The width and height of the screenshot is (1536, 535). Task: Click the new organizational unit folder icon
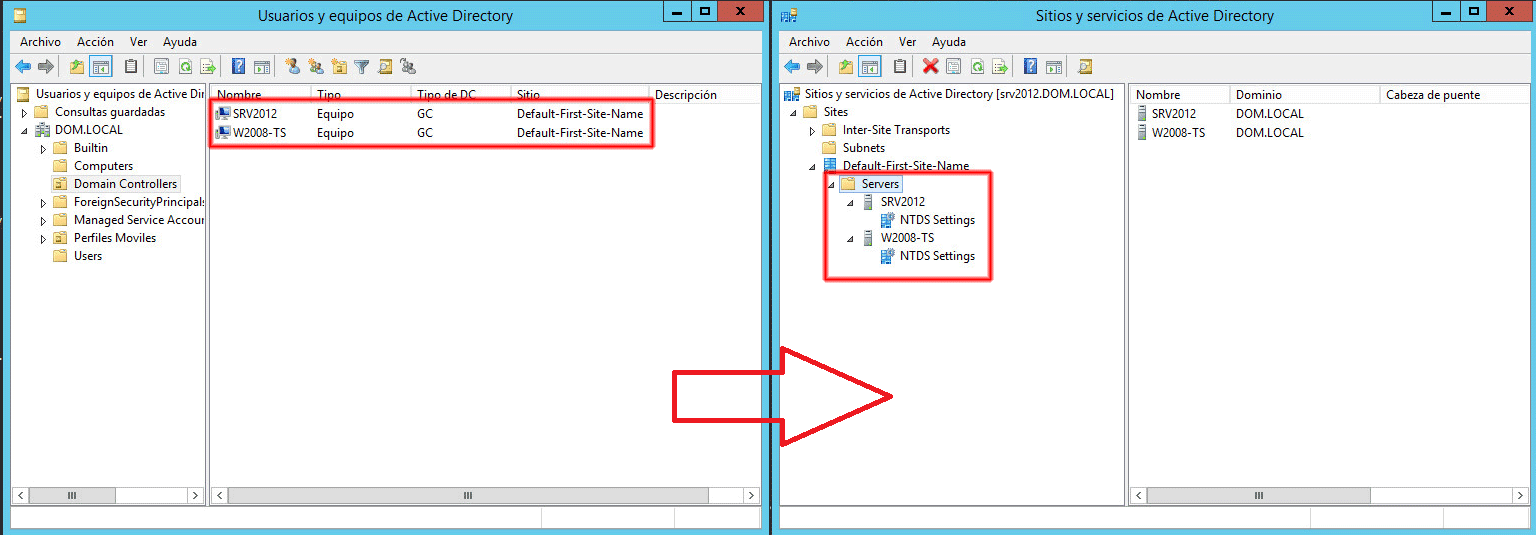(x=339, y=67)
